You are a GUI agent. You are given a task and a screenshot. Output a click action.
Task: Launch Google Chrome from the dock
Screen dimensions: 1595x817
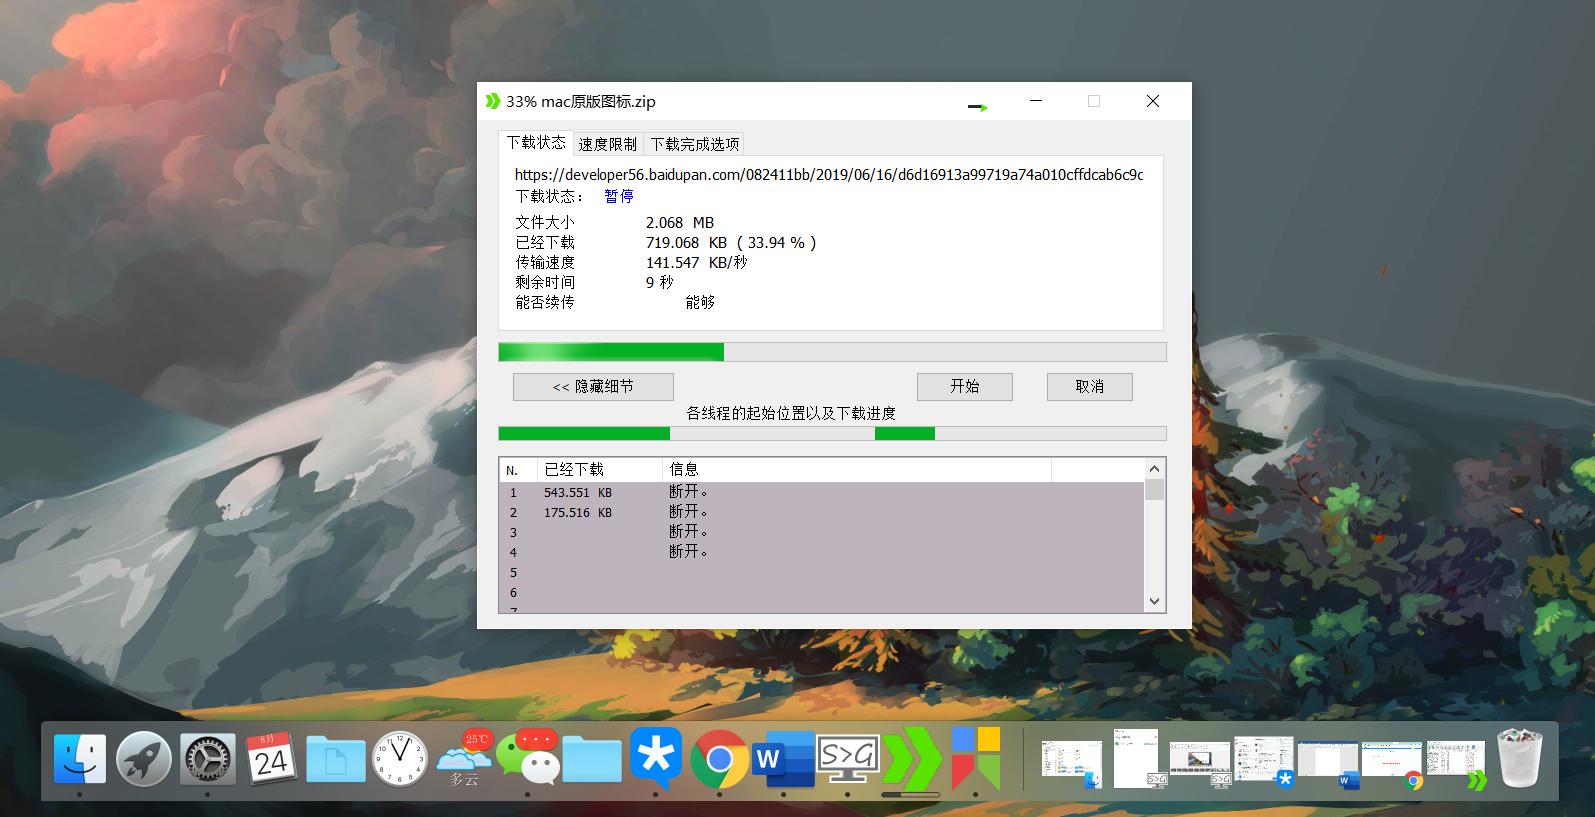720,759
